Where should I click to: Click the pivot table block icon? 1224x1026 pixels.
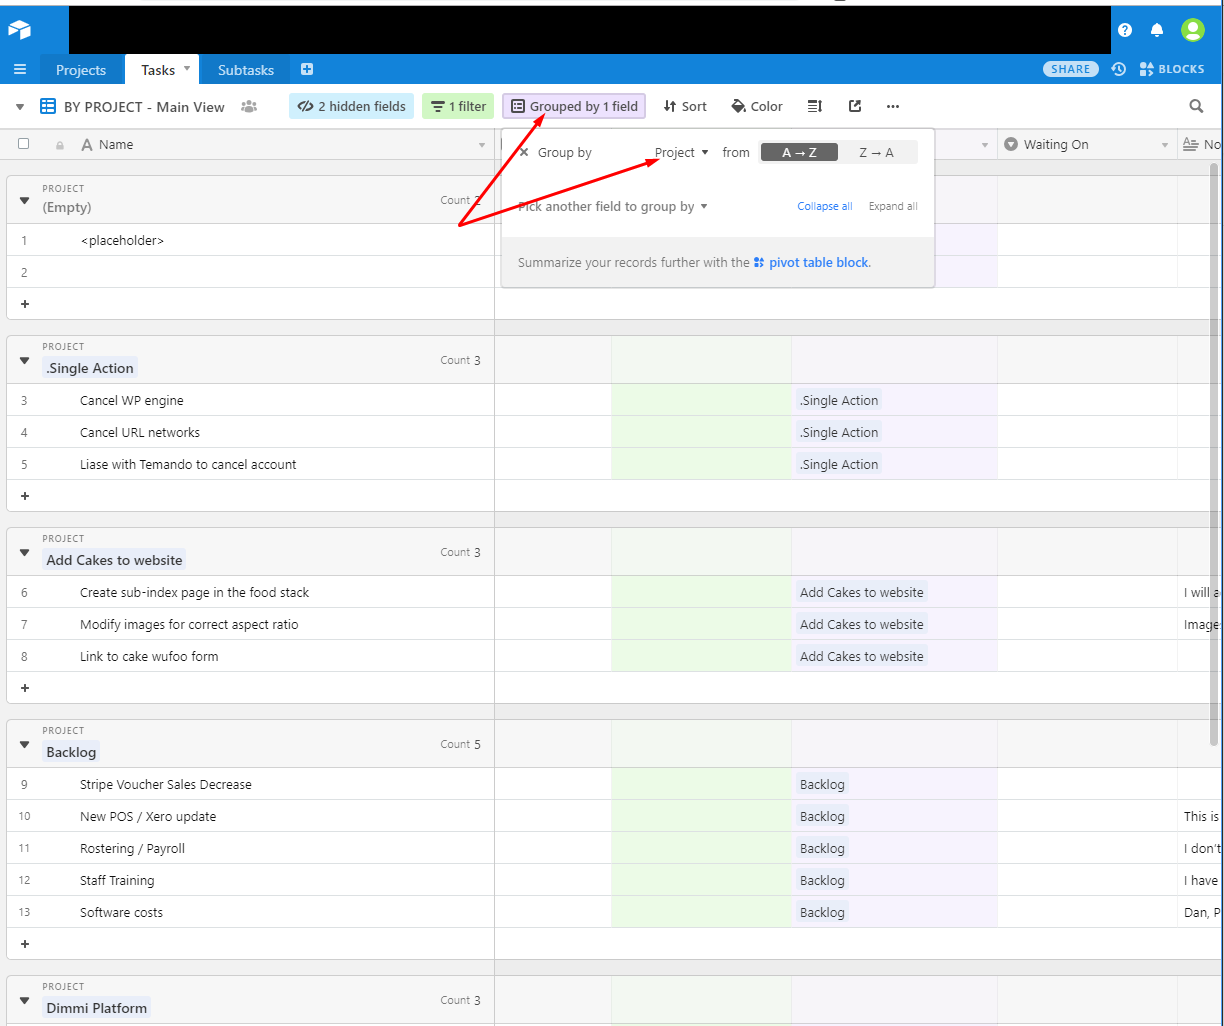click(759, 263)
